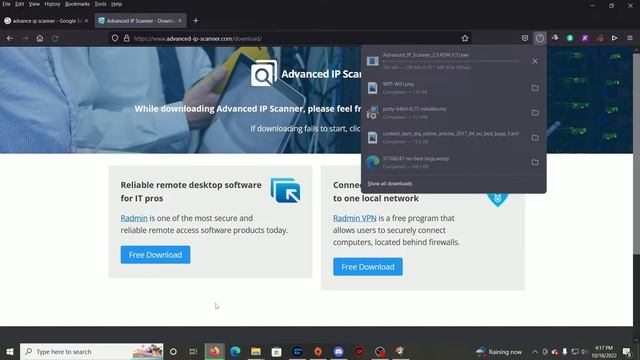This screenshot has height=360, width=640.
Task: Click the taskbar clock showing 4:17 PM
Action: pyautogui.click(x=604, y=351)
